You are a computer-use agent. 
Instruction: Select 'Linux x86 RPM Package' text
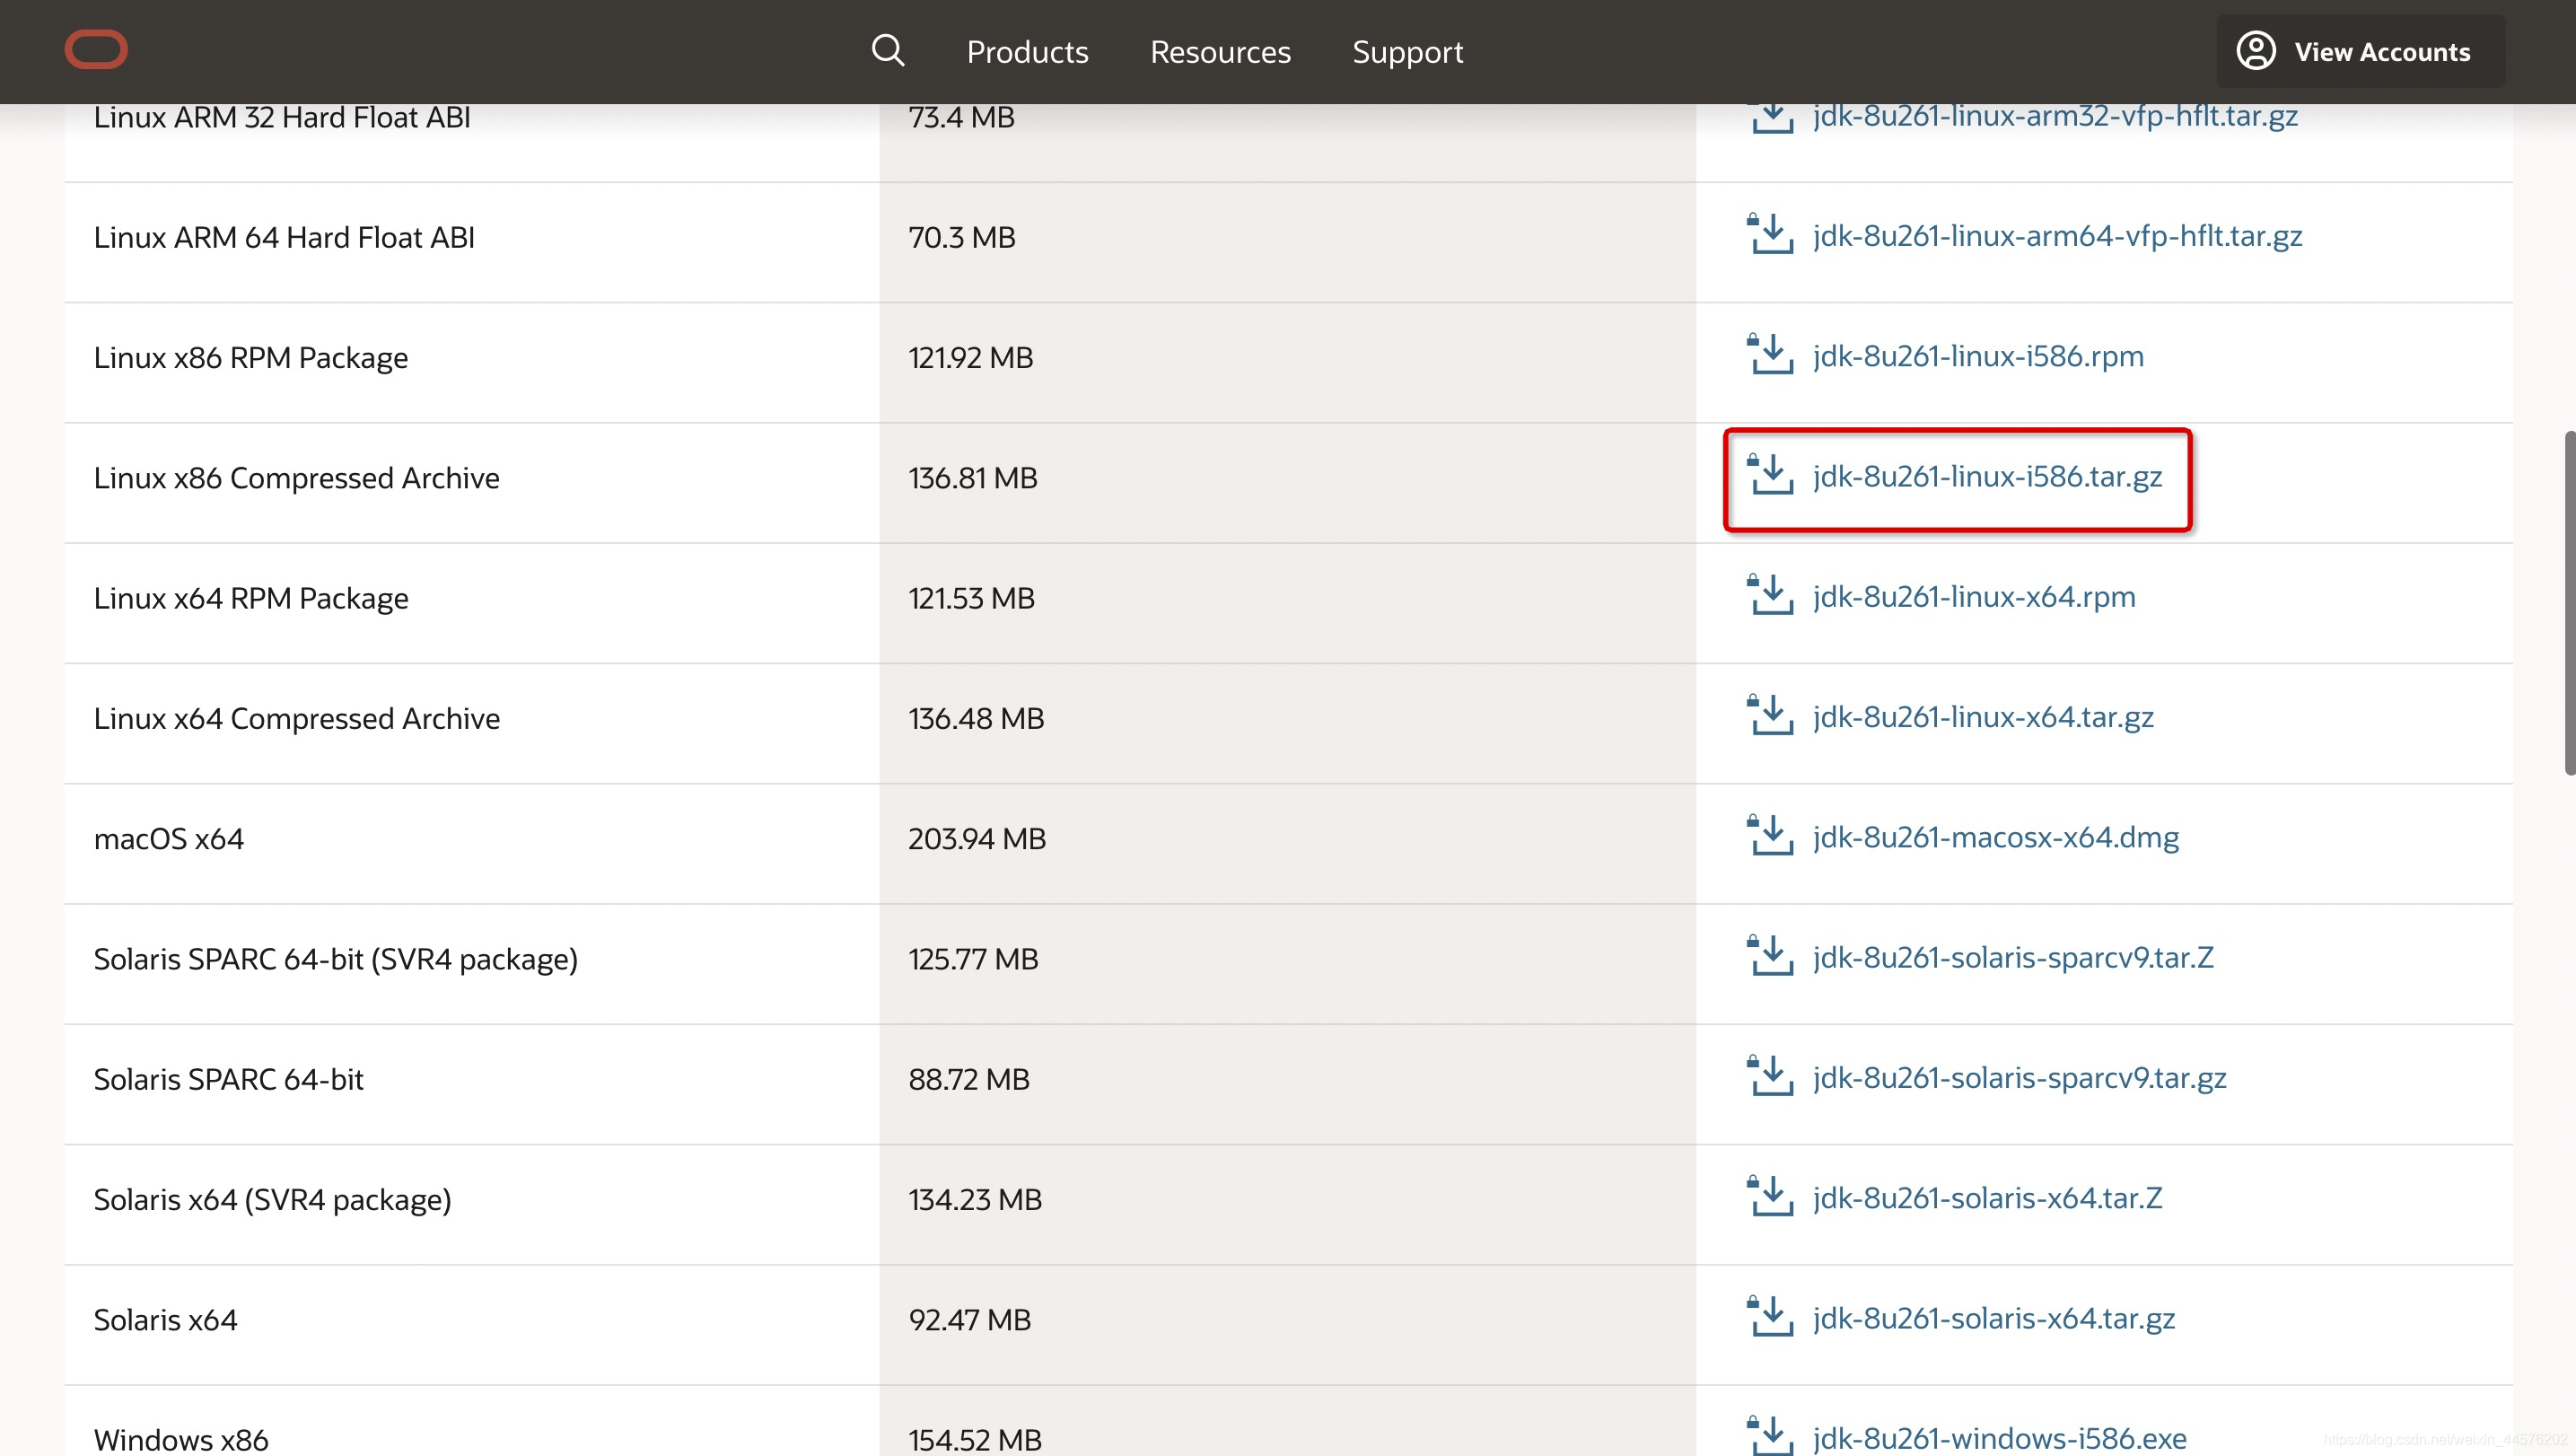(251, 358)
